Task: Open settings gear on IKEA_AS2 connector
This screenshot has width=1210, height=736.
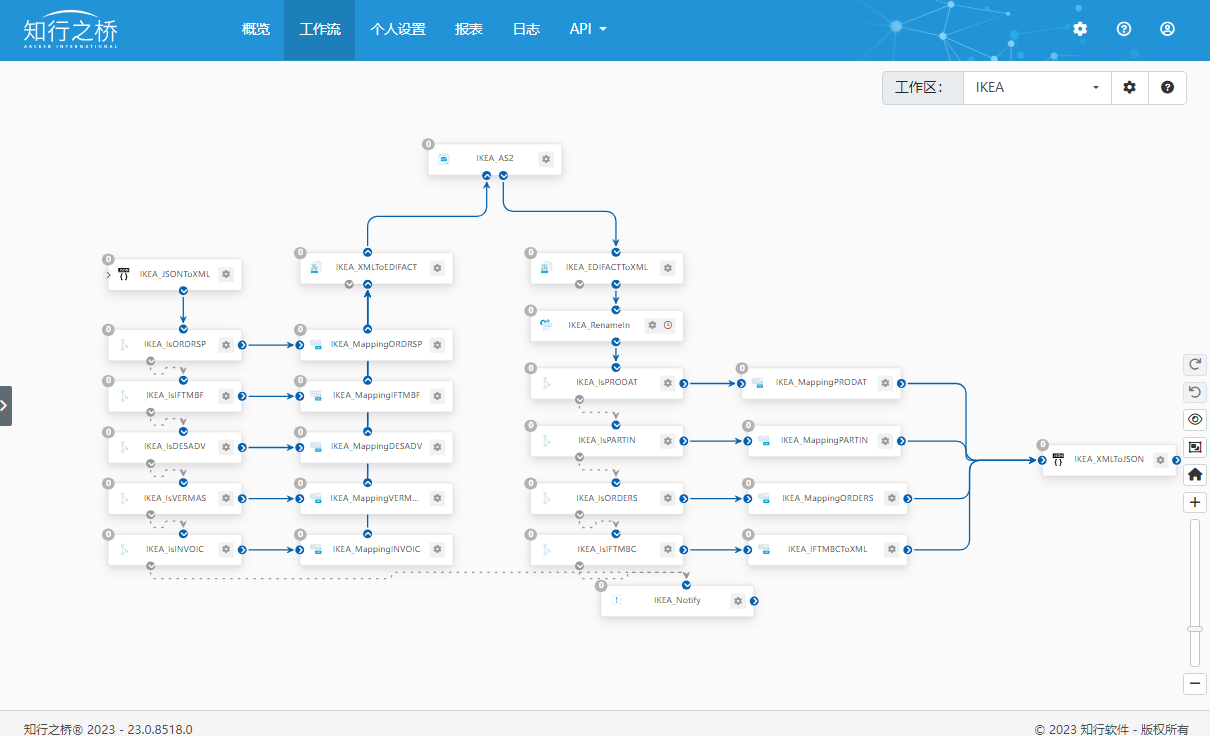Action: [x=546, y=159]
